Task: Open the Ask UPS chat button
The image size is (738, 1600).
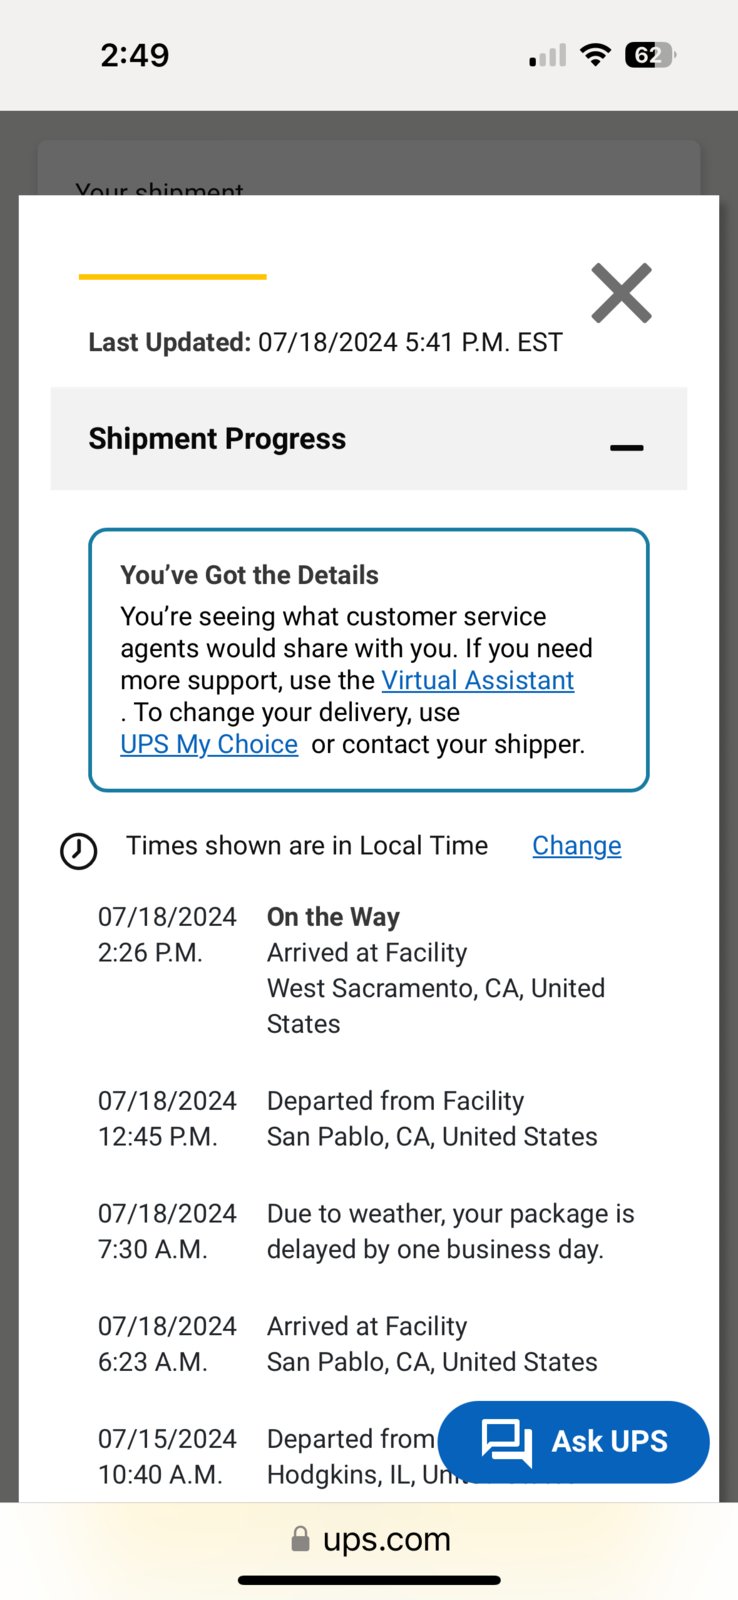Action: pos(574,1441)
